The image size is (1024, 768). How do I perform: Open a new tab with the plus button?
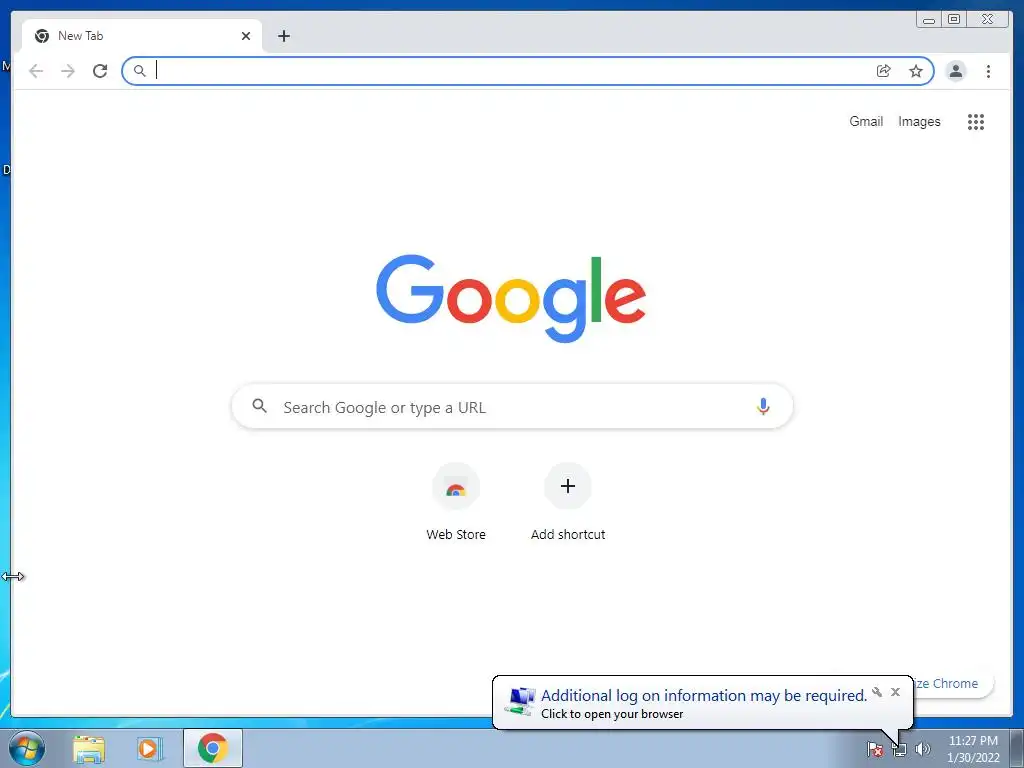coord(283,36)
